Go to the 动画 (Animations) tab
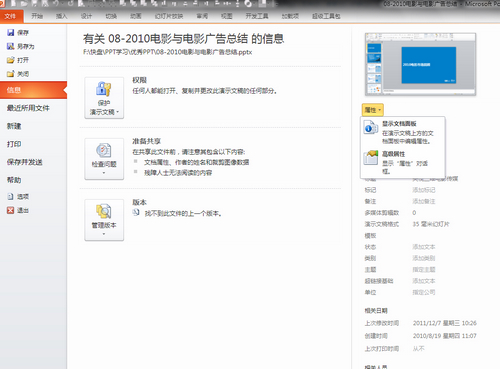This screenshot has width=500, height=369. point(136,16)
